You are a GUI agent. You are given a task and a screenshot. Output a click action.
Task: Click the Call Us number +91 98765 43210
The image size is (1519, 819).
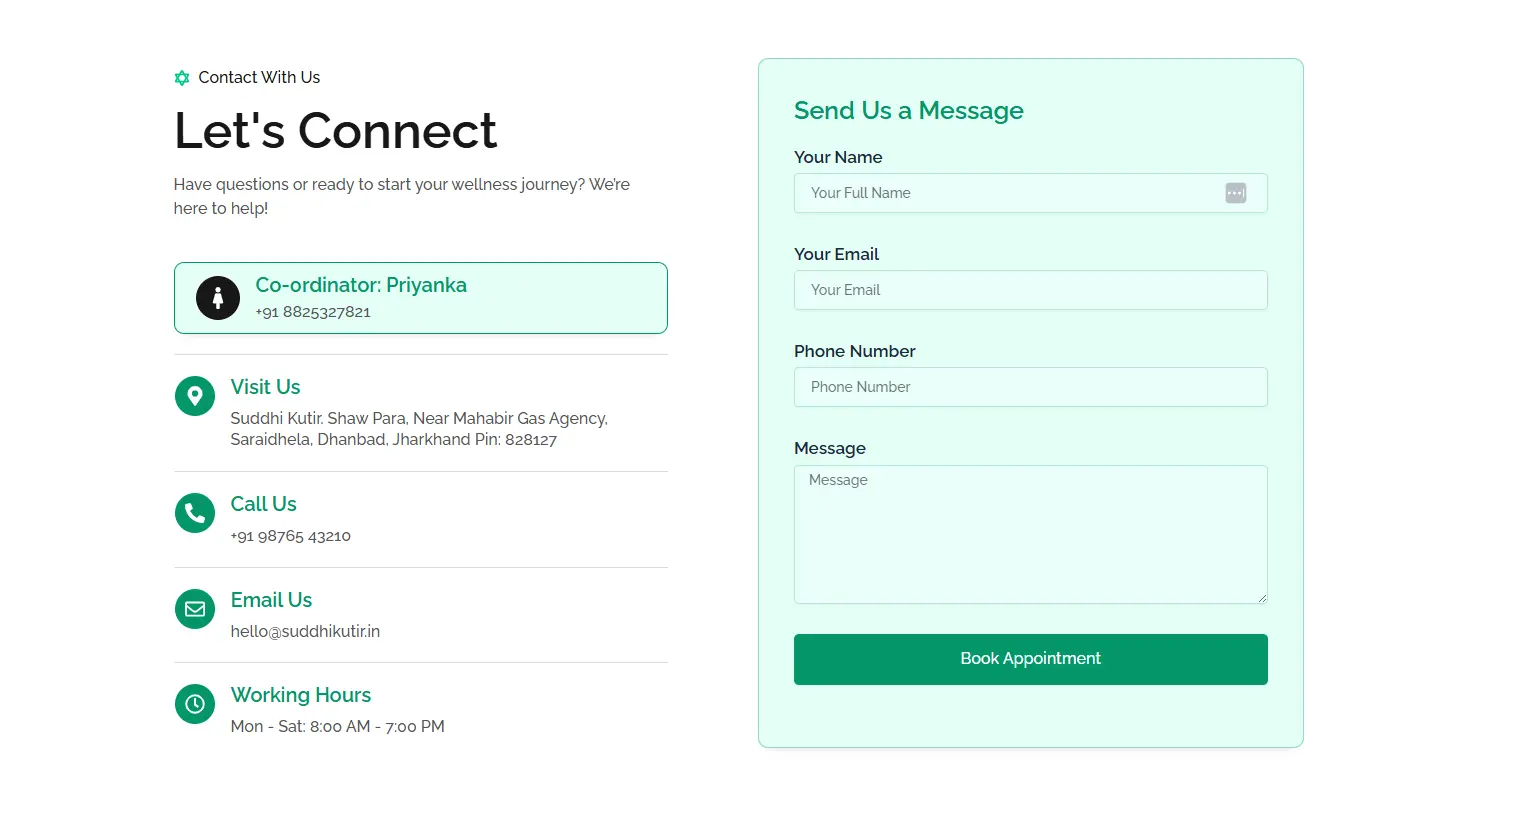291,536
